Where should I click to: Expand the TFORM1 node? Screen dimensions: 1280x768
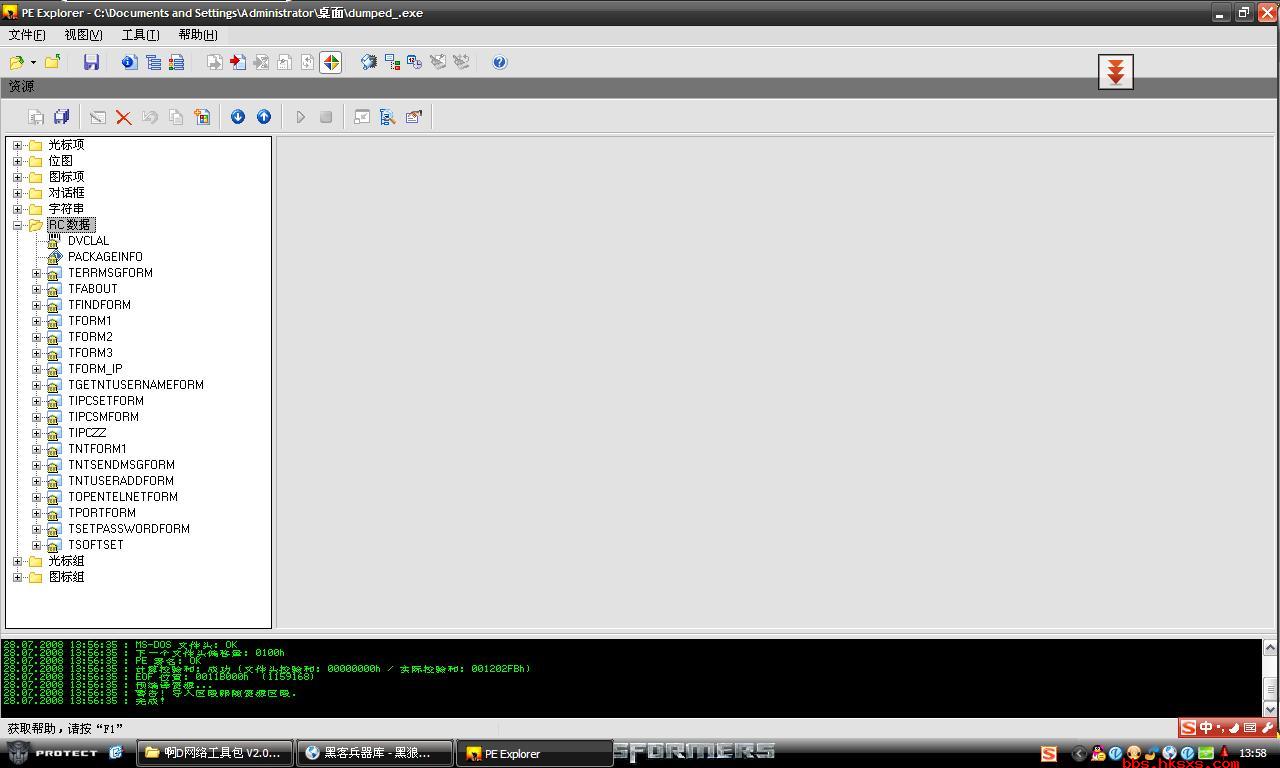[x=37, y=321]
